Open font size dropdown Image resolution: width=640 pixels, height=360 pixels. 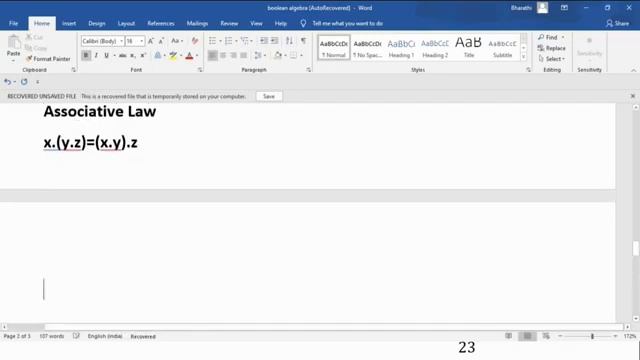coord(142,41)
